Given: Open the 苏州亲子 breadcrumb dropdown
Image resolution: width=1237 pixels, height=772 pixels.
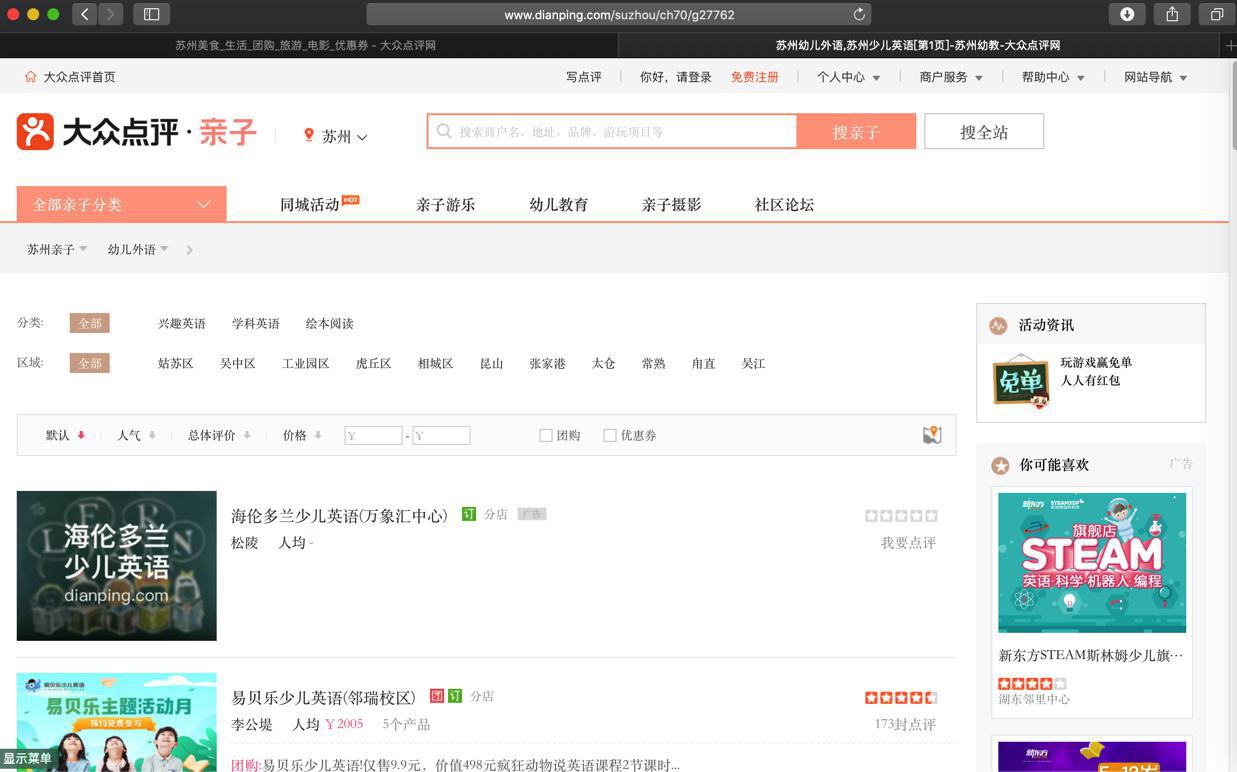Looking at the screenshot, I should [57, 249].
